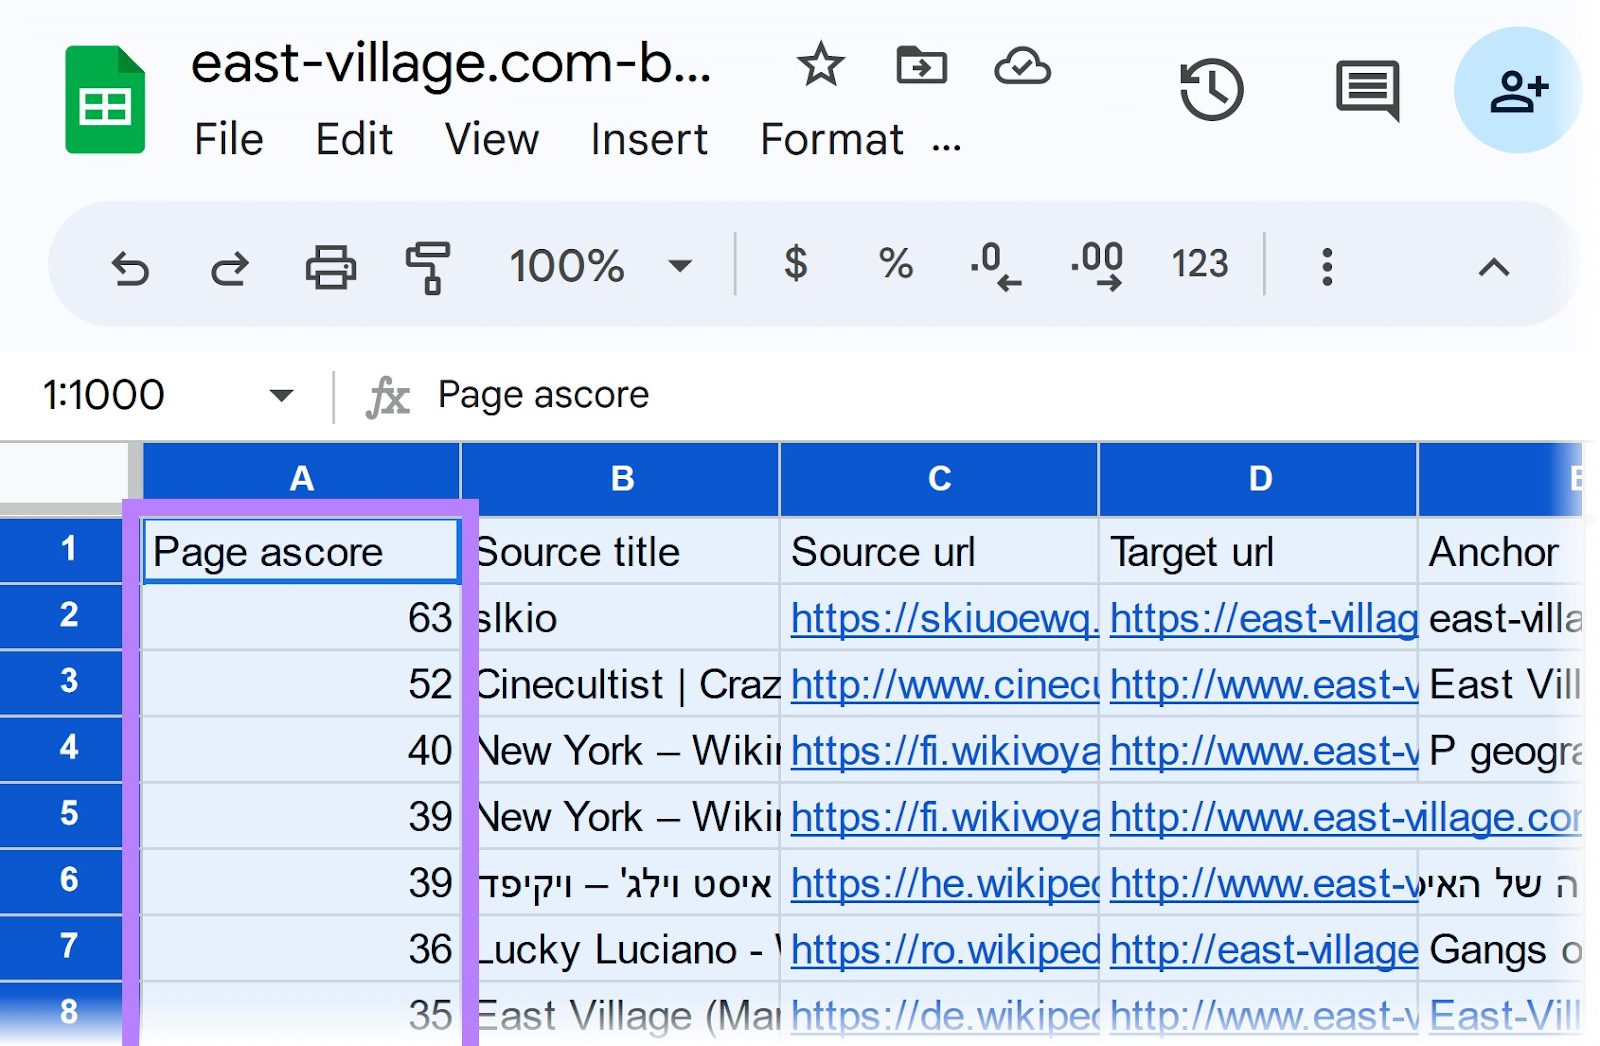This screenshot has height=1046, width=1600.
Task: Redo the last action
Action: point(228,267)
